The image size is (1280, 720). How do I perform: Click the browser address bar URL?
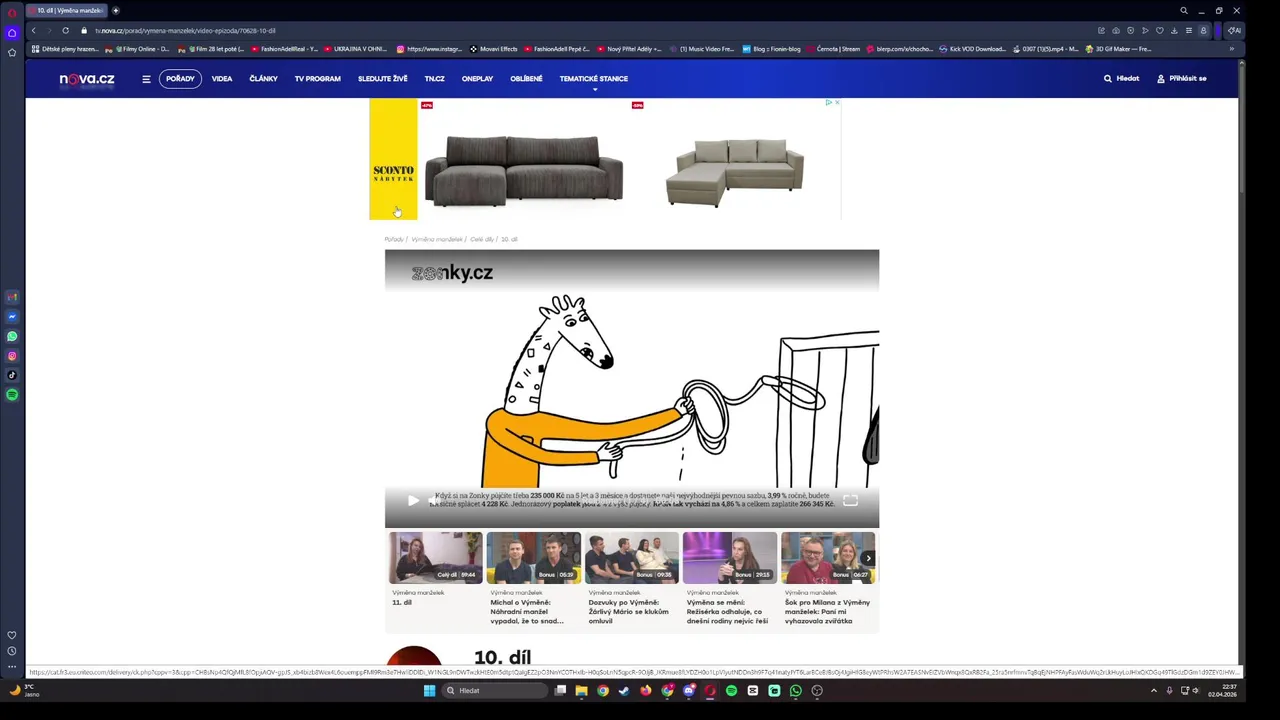tap(185, 31)
